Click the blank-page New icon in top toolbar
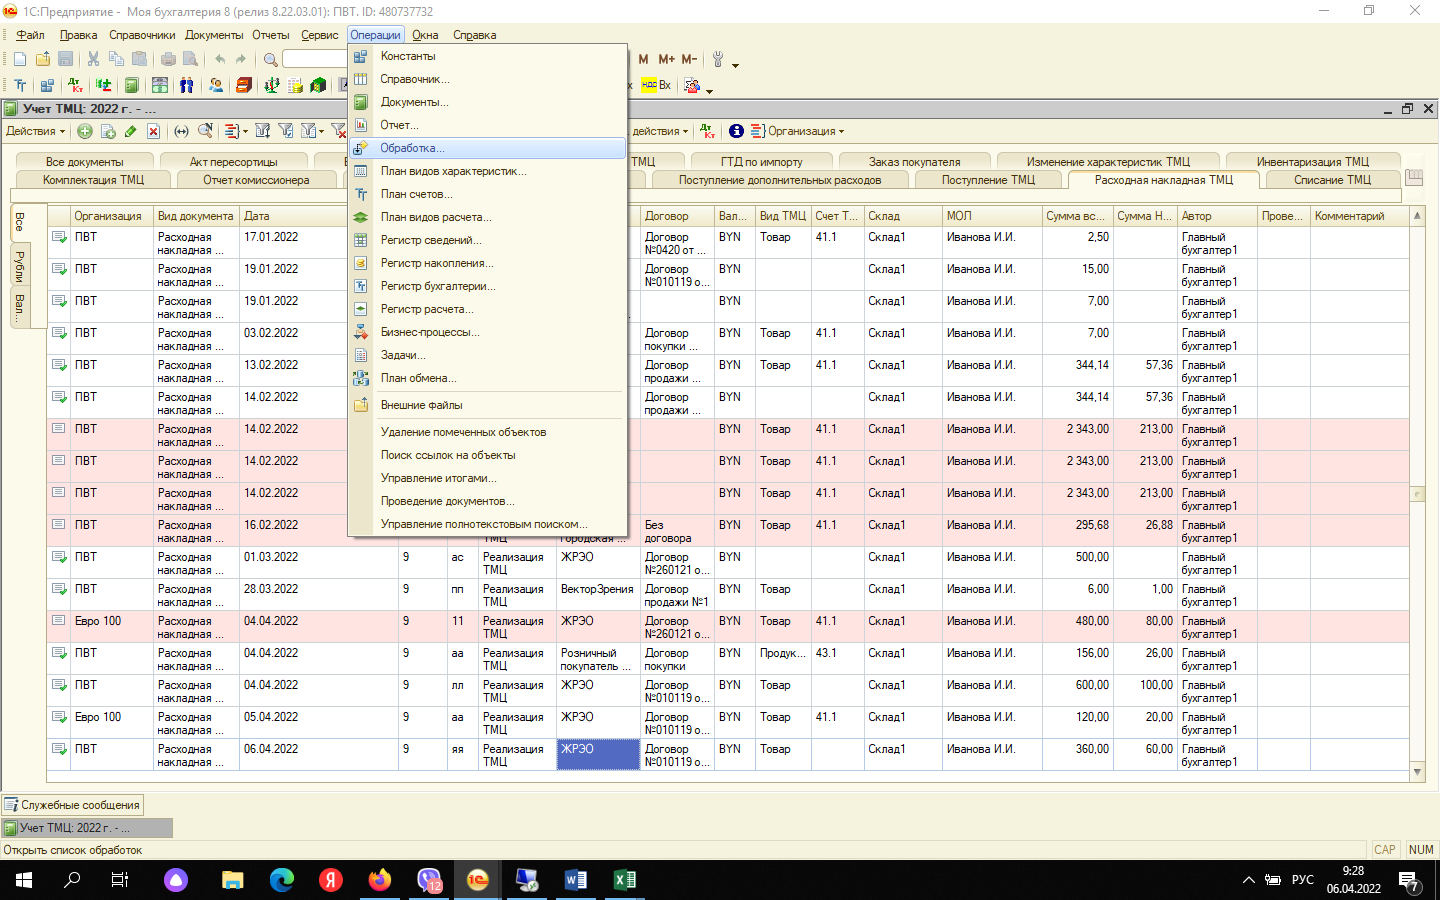The height and width of the screenshot is (900, 1440). [x=20, y=60]
